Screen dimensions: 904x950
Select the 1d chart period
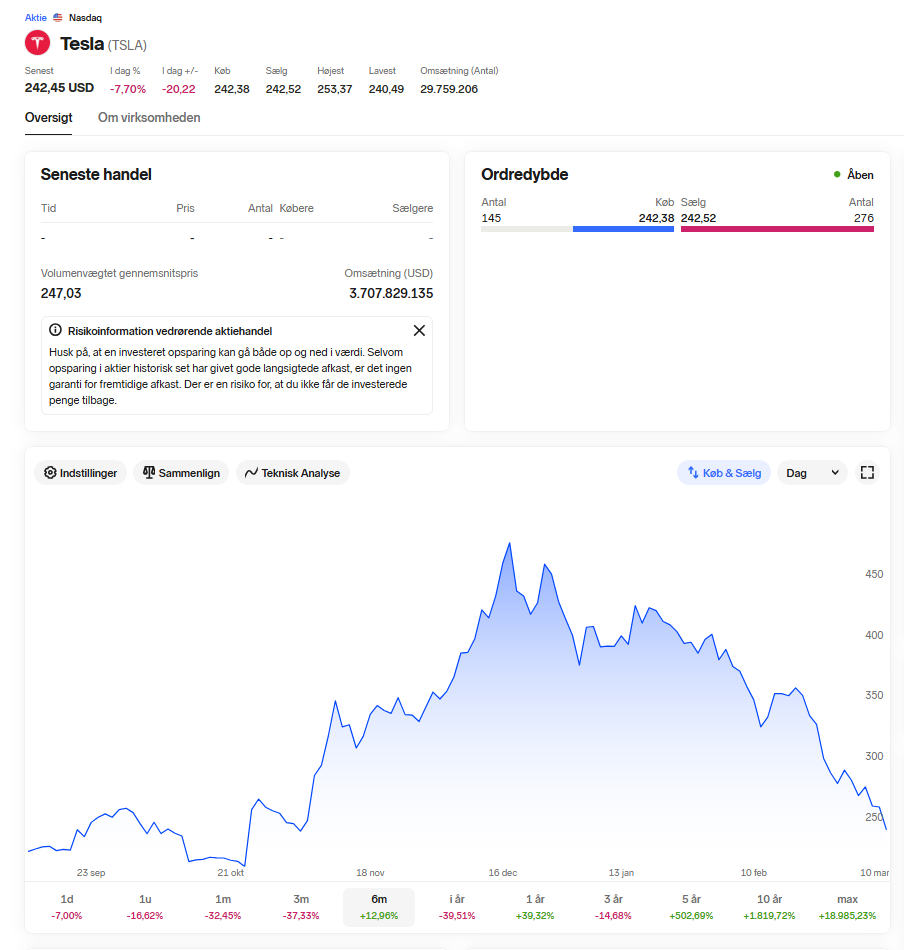click(x=67, y=907)
